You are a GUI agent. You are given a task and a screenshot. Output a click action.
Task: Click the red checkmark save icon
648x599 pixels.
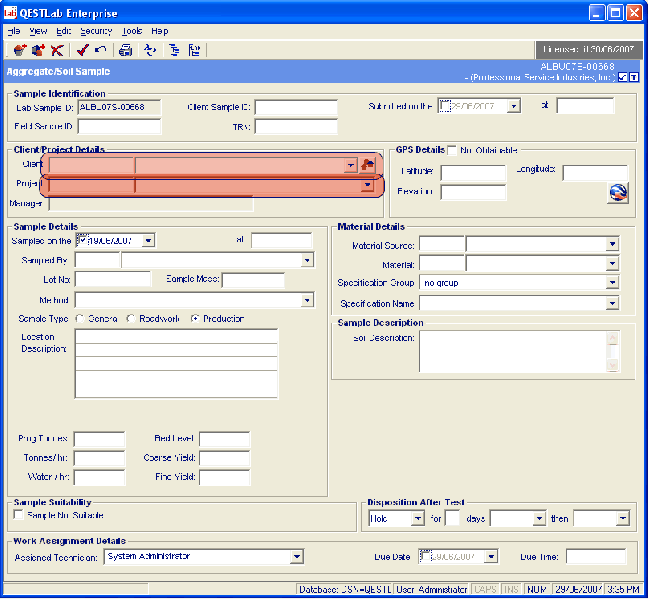[82, 50]
